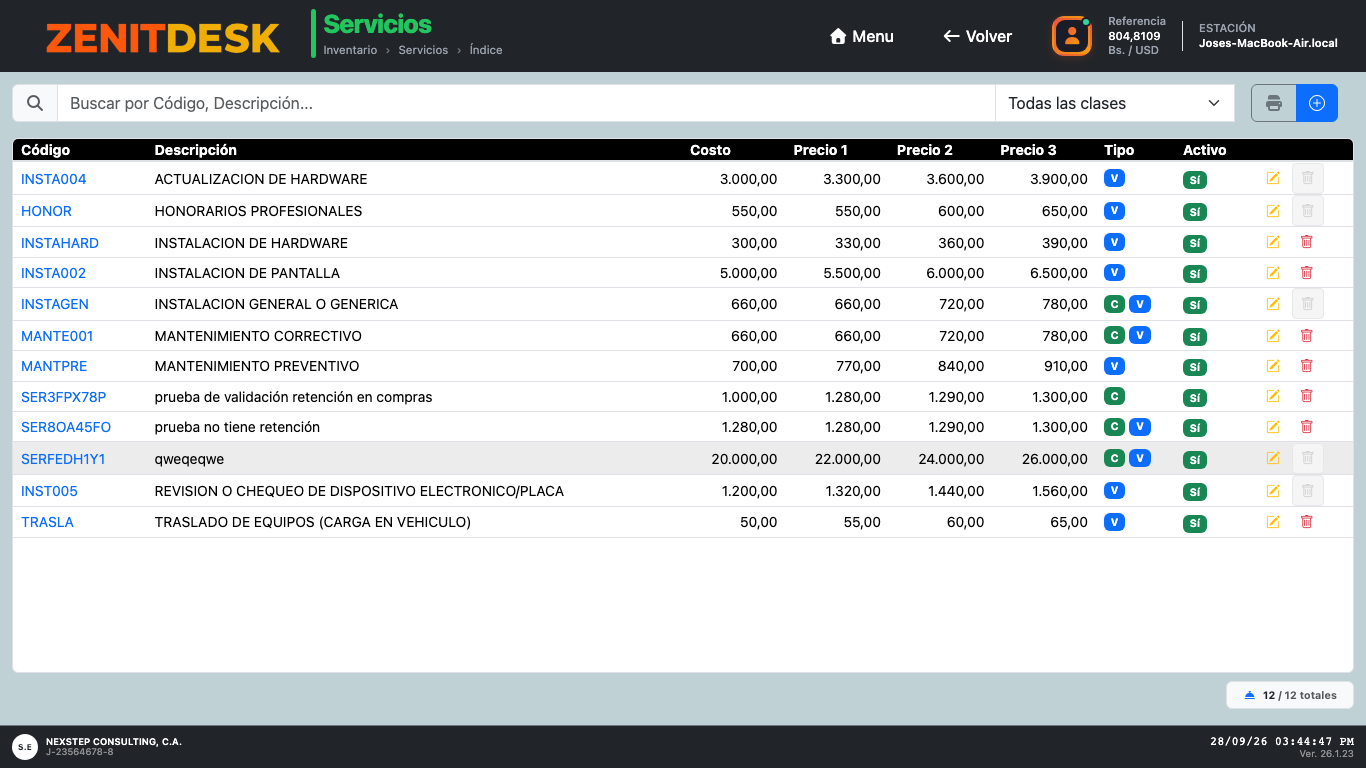Image resolution: width=1366 pixels, height=768 pixels.
Task: Open service code MANTE001 link
Action: tap(57, 336)
